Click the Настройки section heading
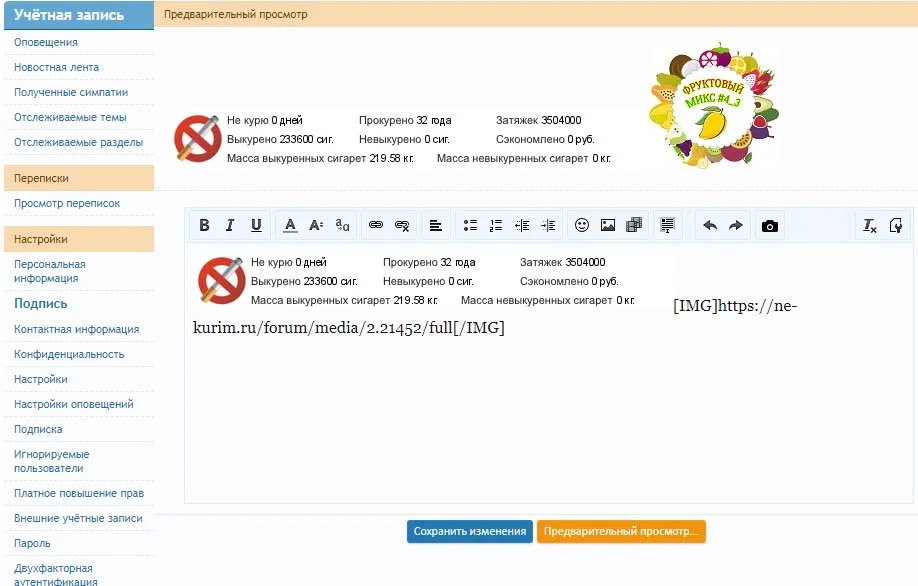This screenshot has height=586, width=918. [x=79, y=239]
